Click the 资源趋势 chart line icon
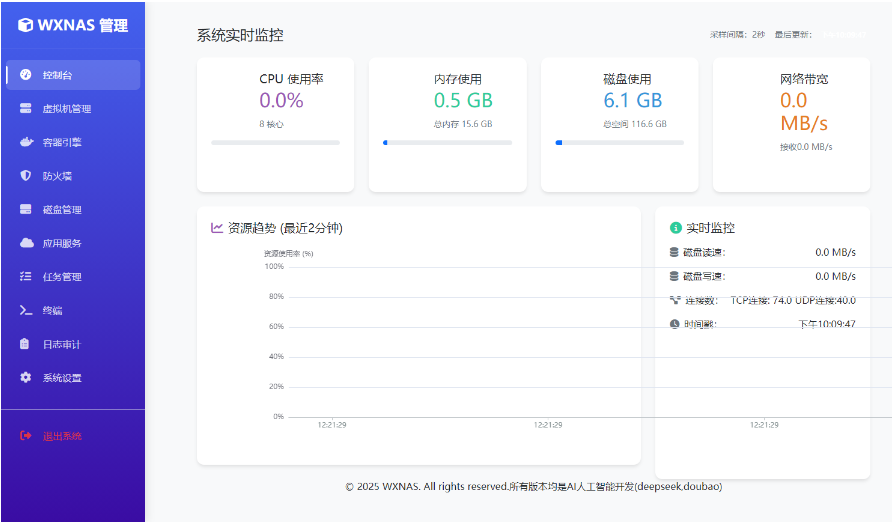Screen dimensions: 892x522 tap(217, 227)
